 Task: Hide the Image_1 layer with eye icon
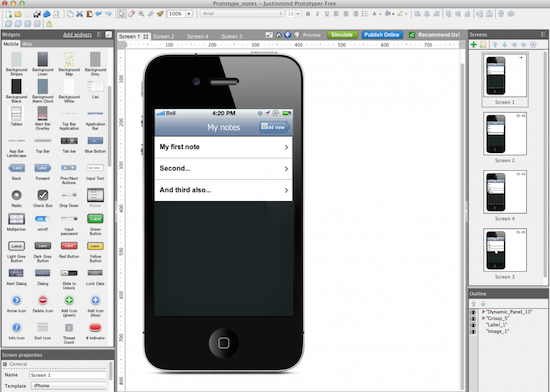[x=473, y=331]
